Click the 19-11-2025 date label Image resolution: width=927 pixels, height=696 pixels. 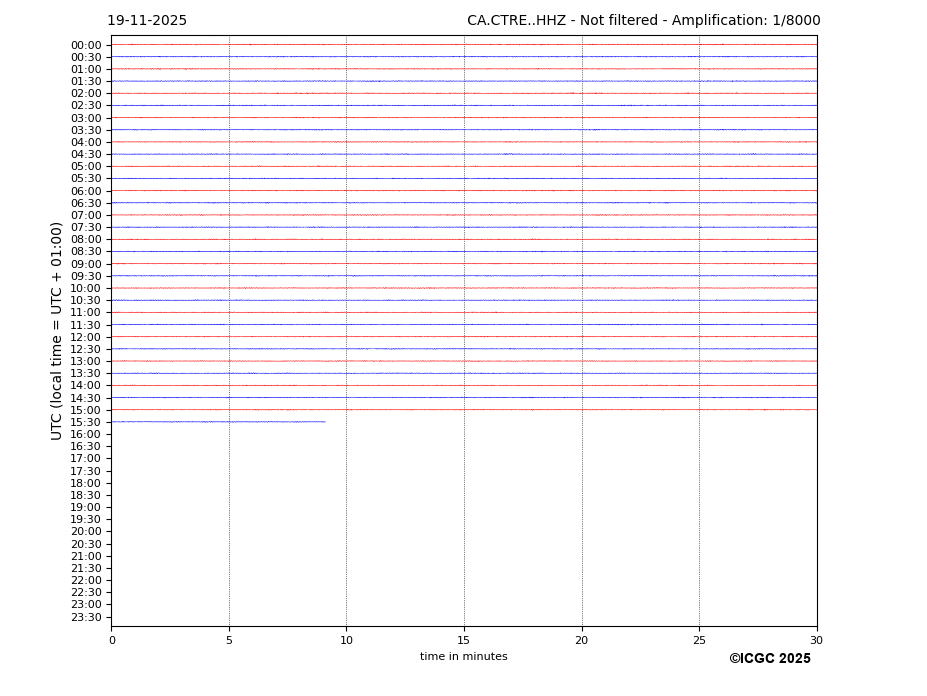click(x=147, y=21)
